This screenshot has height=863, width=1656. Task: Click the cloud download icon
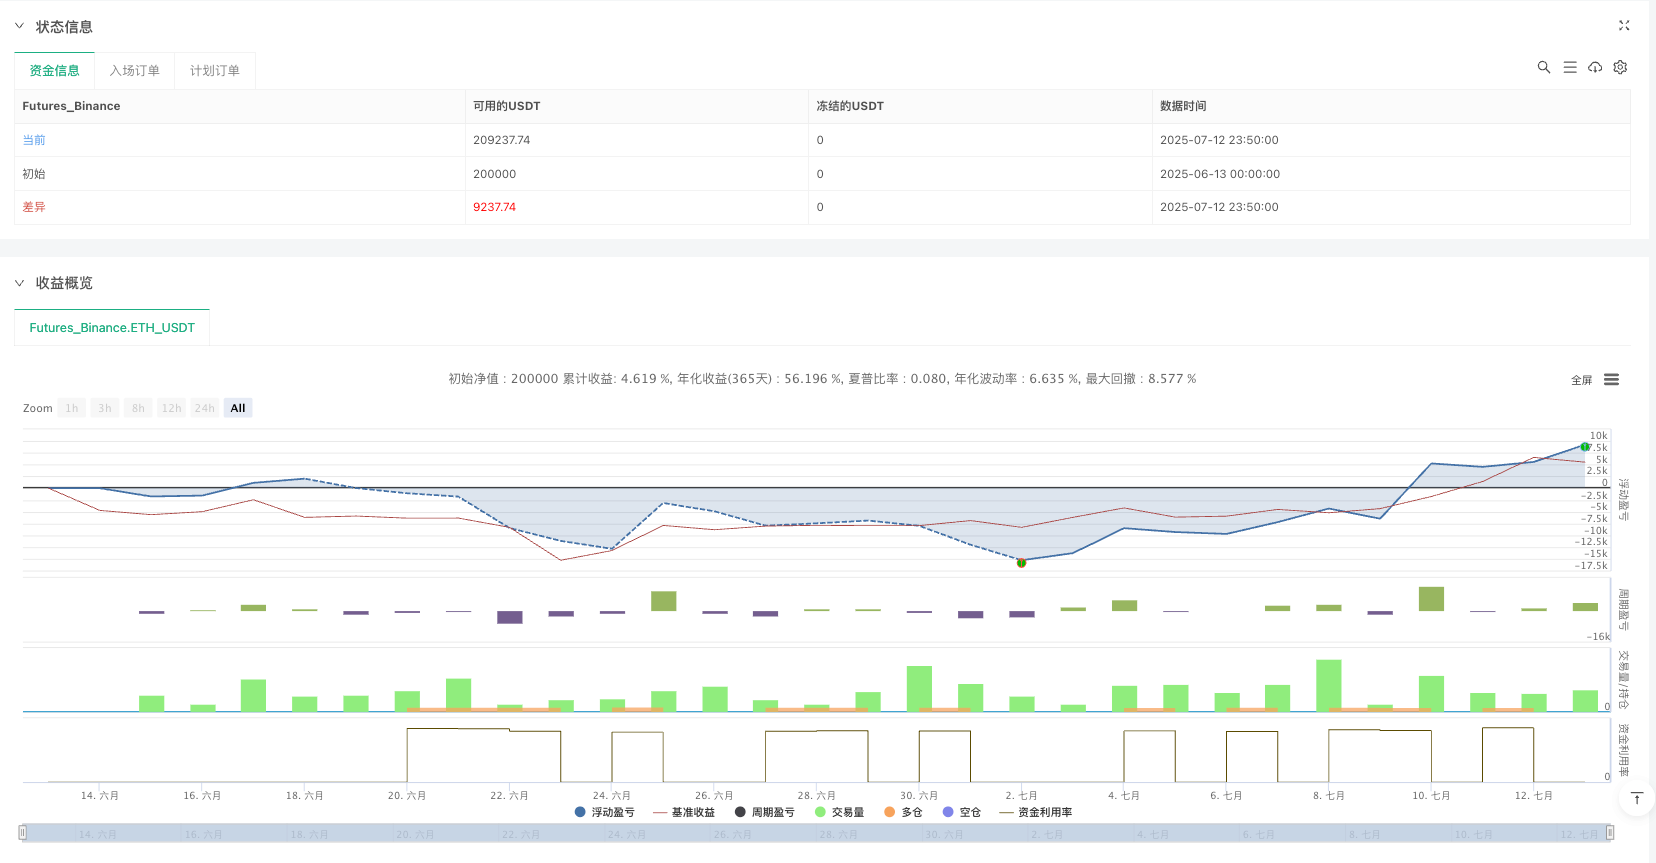pyautogui.click(x=1595, y=67)
